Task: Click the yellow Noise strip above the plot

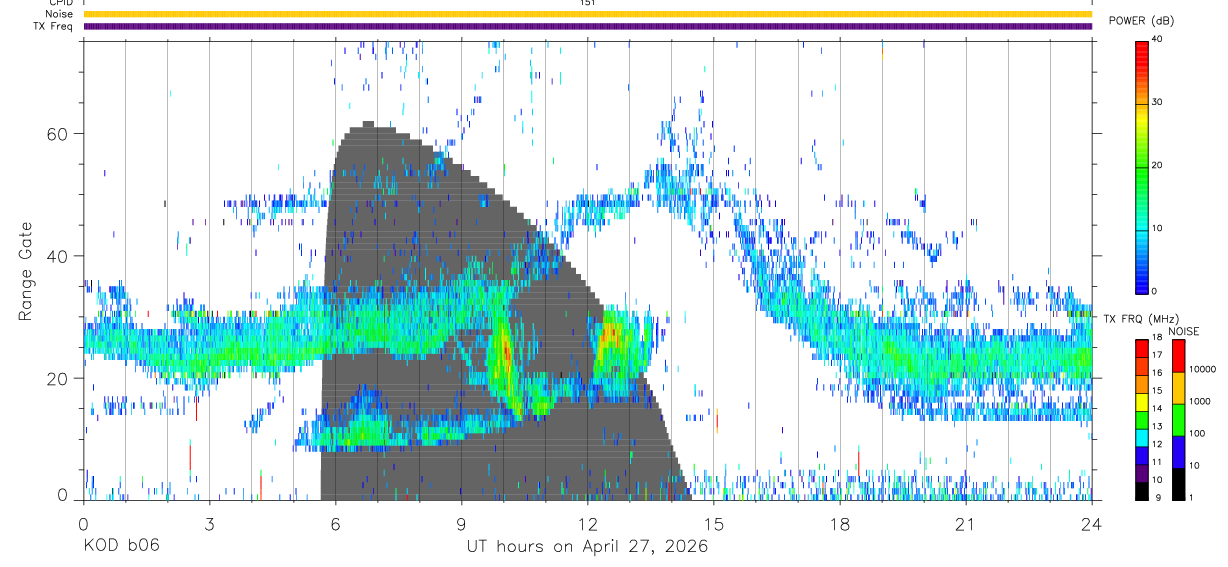Action: pyautogui.click(x=587, y=14)
